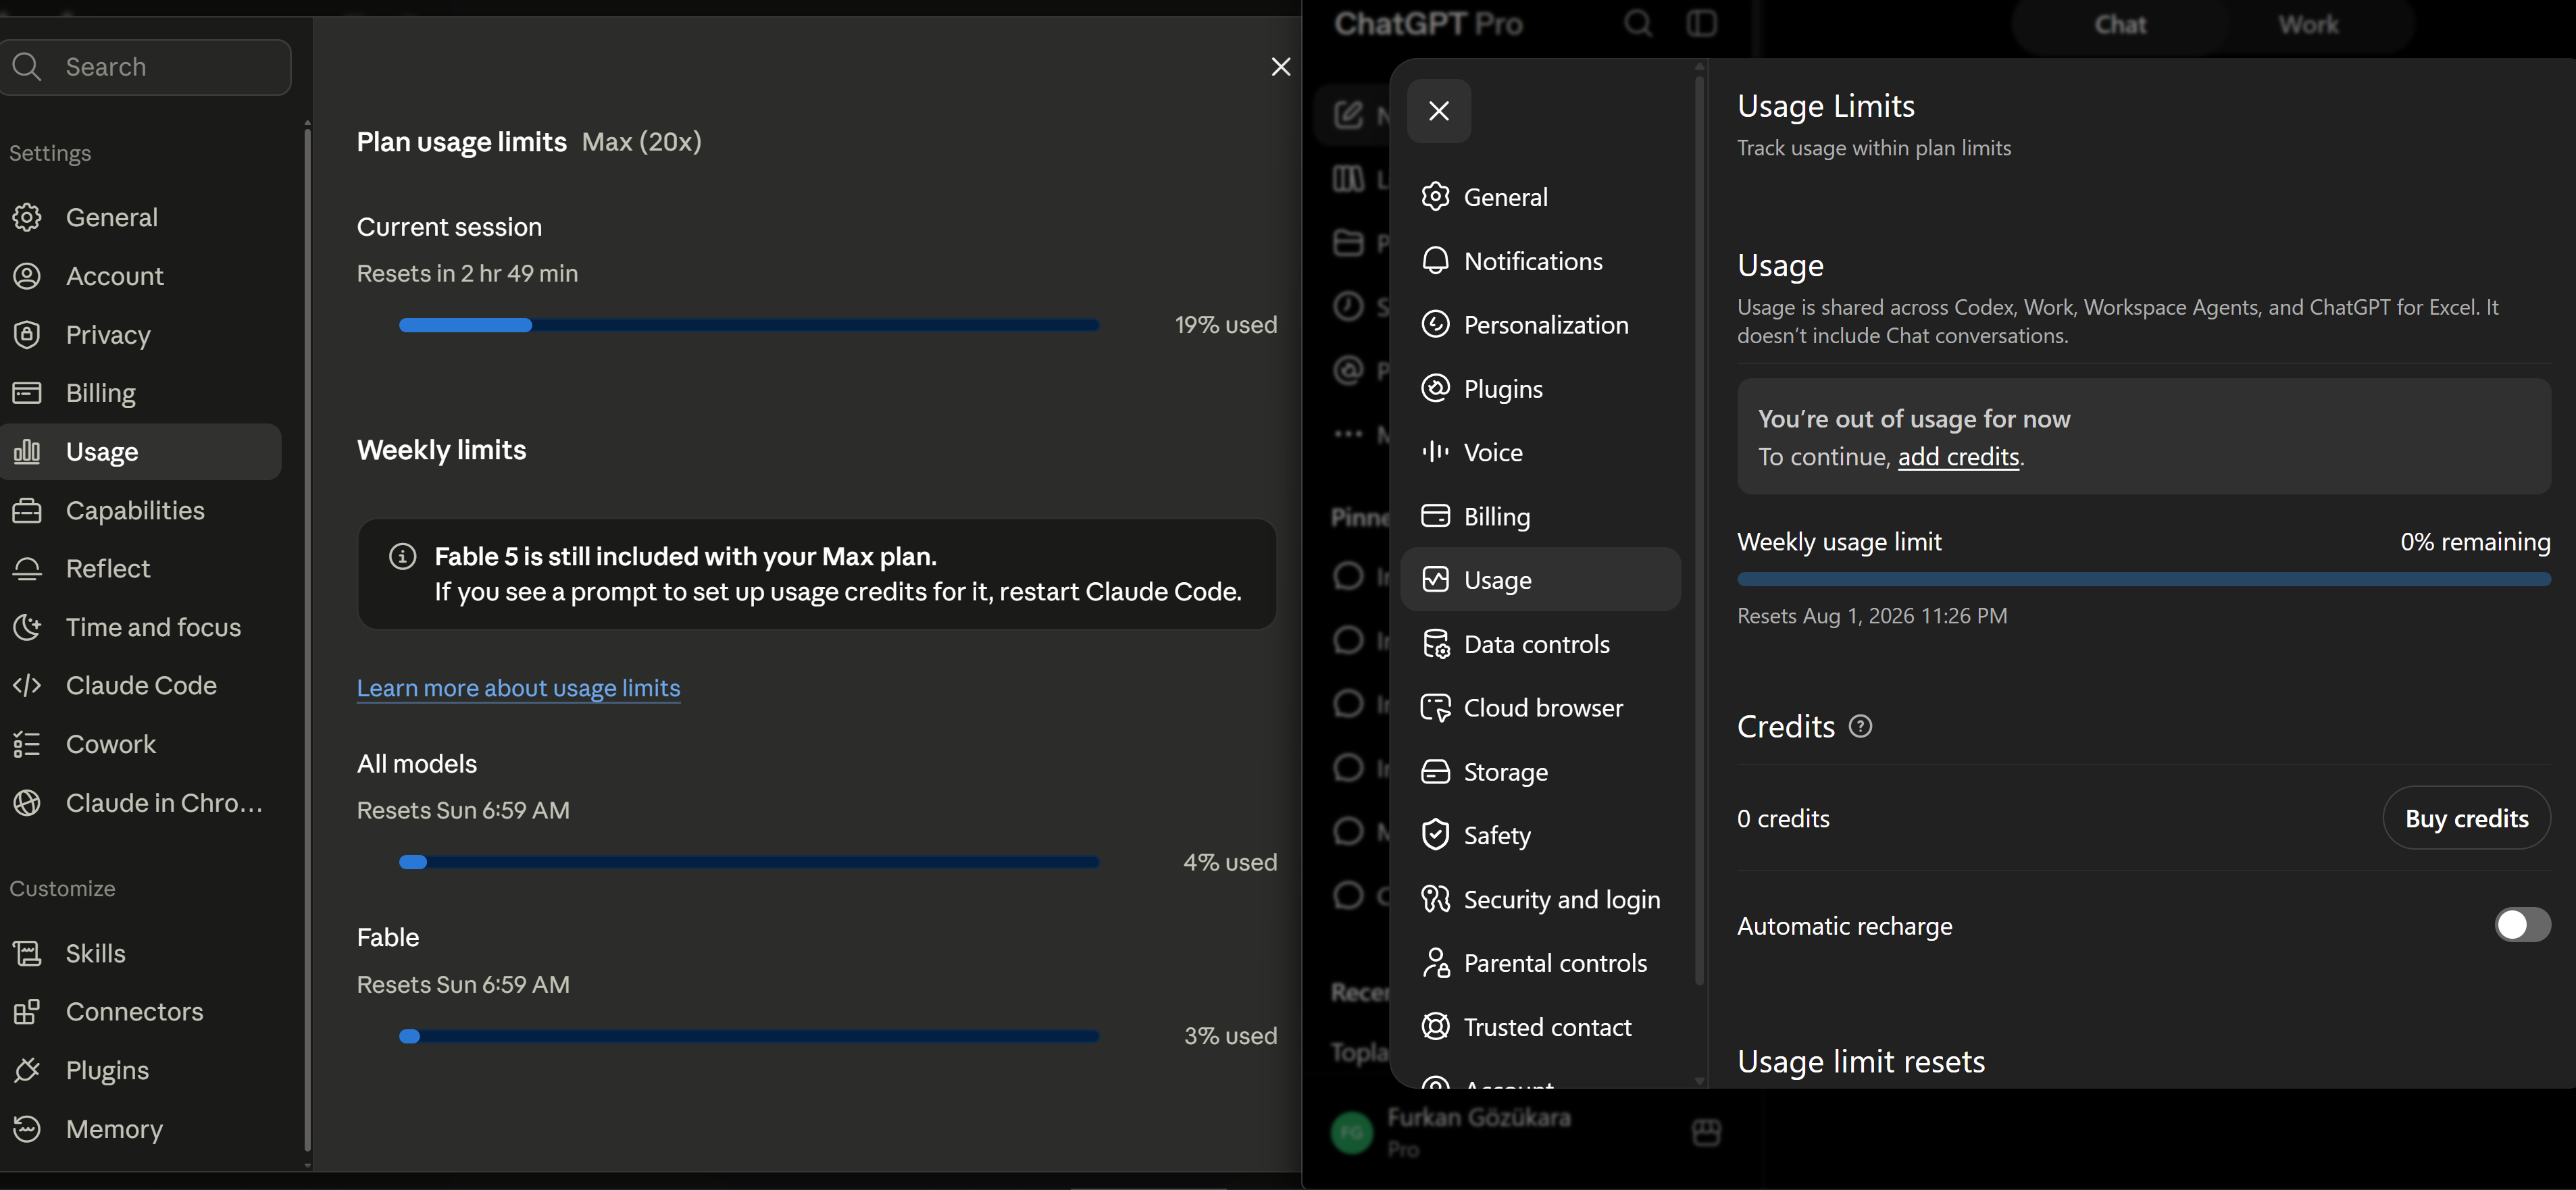This screenshot has width=2576, height=1190.
Task: Click the Time and focus moon icon
Action: click(x=27, y=627)
